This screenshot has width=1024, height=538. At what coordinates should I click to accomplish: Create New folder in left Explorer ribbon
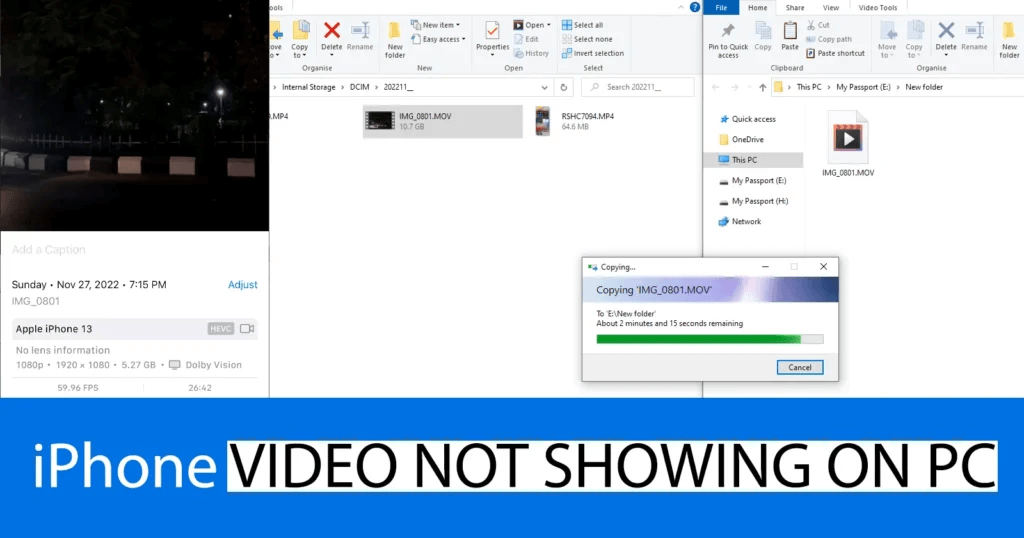click(394, 40)
